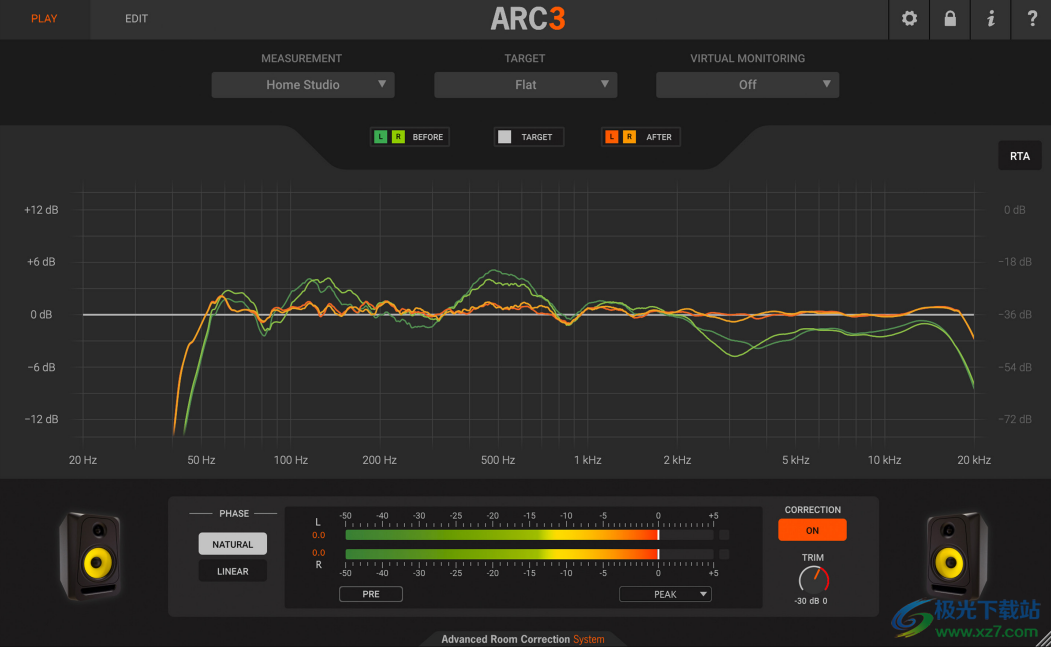This screenshot has height=648, width=1051.
Task: Open the settings gear icon
Action: tap(908, 19)
